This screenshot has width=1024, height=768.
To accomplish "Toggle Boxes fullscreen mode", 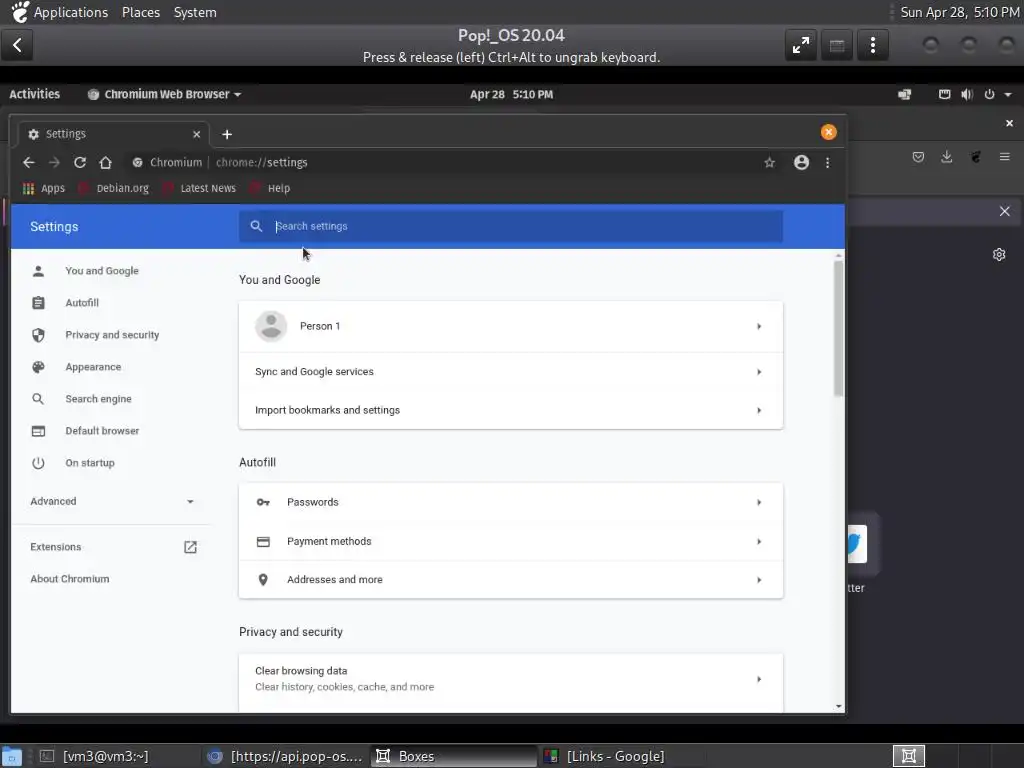I will click(801, 45).
